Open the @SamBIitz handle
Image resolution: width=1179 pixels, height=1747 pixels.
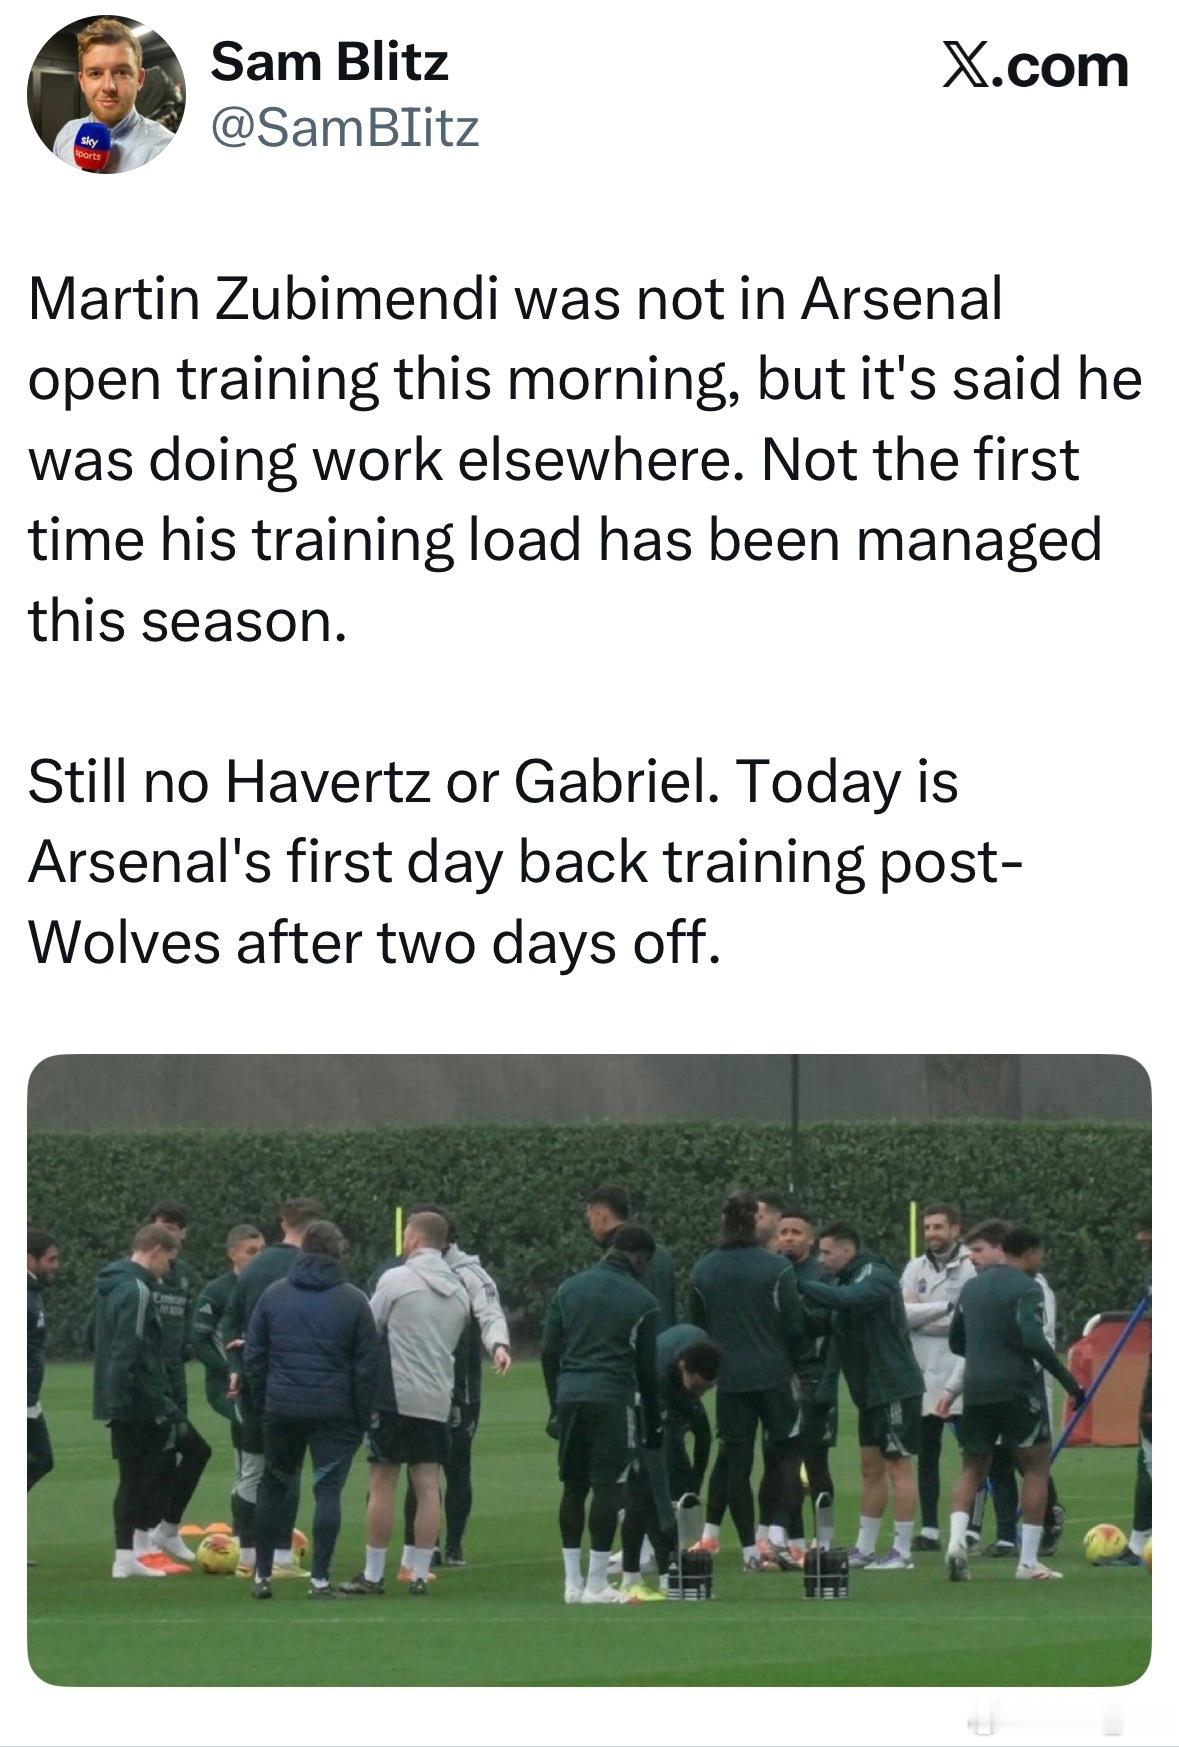(345, 128)
